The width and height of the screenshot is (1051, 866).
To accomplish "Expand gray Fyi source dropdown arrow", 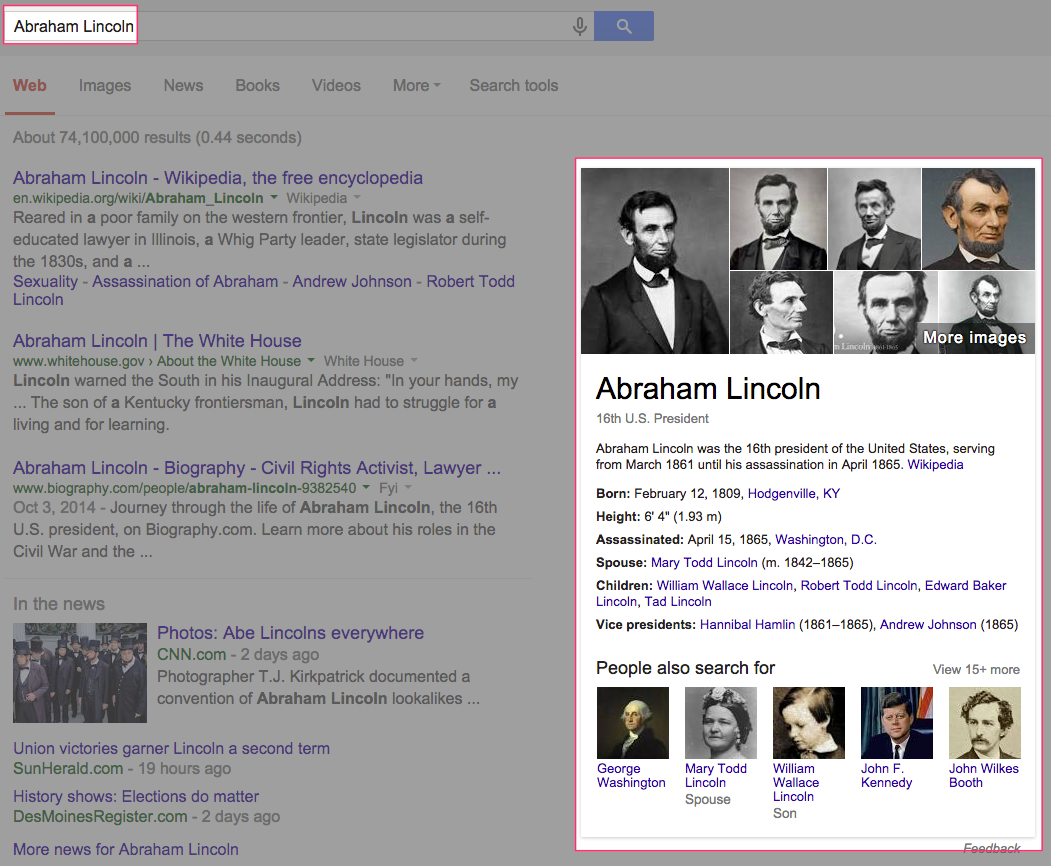I will [x=408, y=487].
